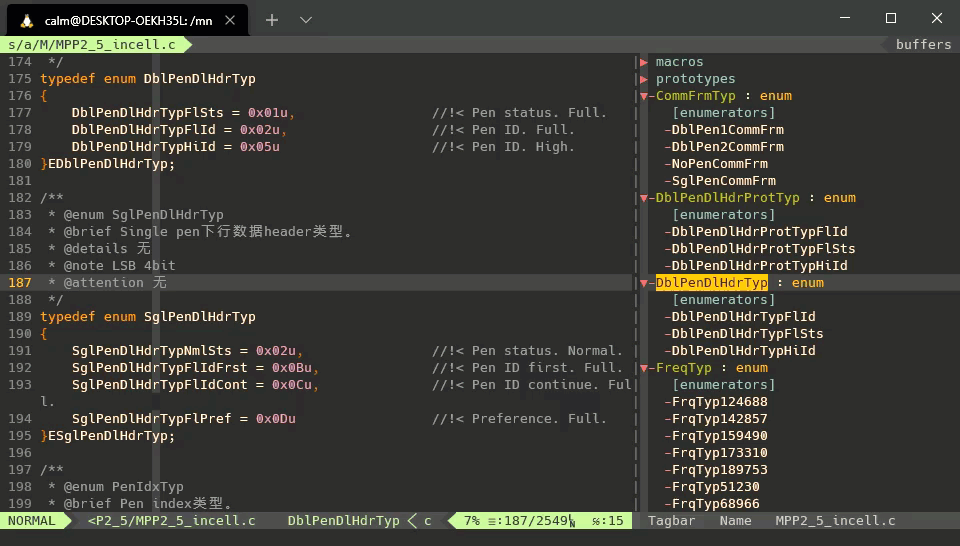
Task: Go to FrqTyp159490 enumerator
Action: [x=719, y=436]
